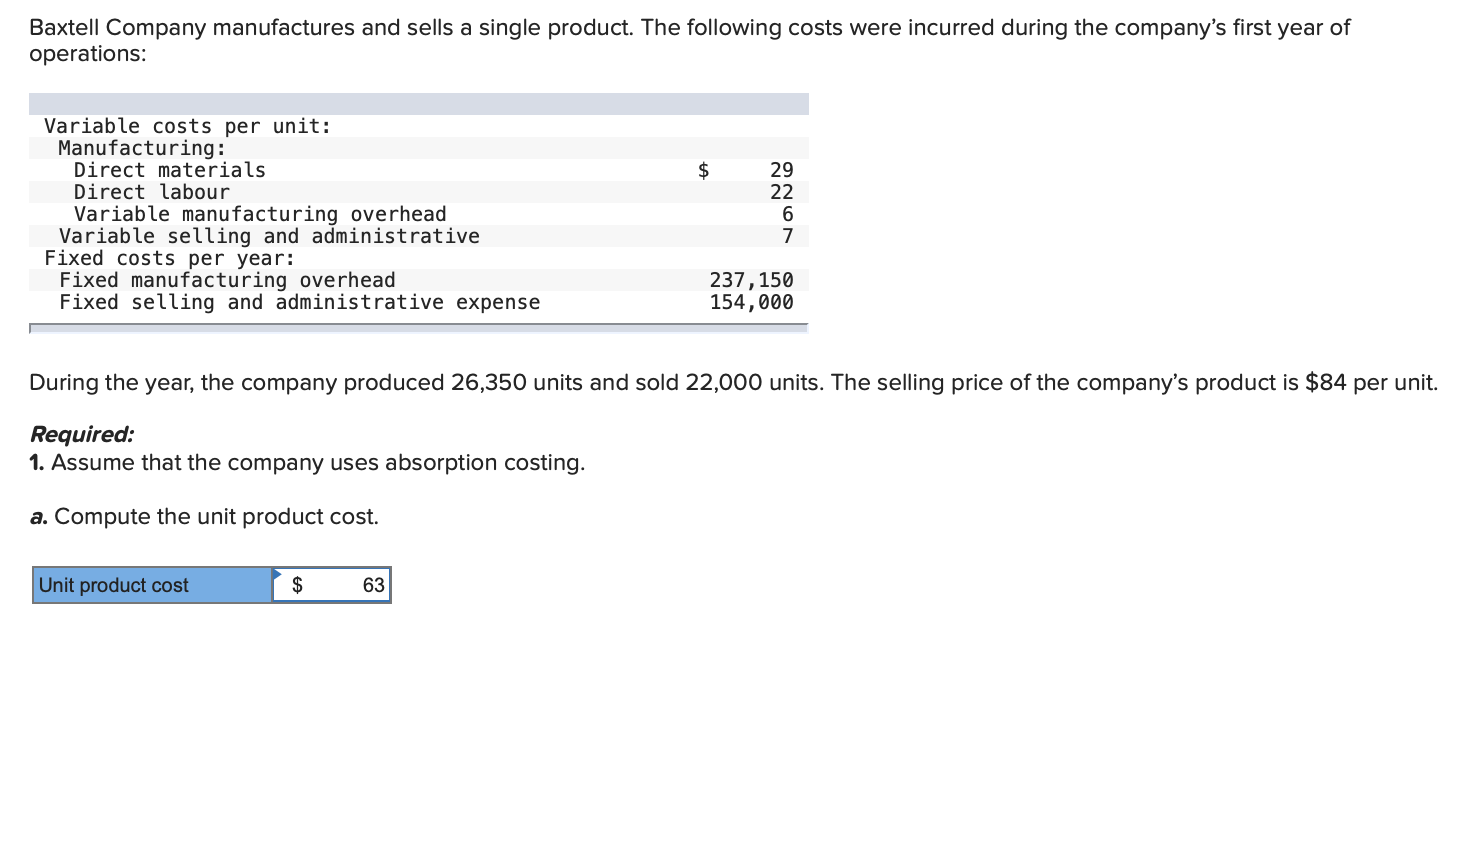Select the Direct materials row label
Image resolution: width=1464 pixels, height=848 pixels.
pyautogui.click(x=169, y=170)
